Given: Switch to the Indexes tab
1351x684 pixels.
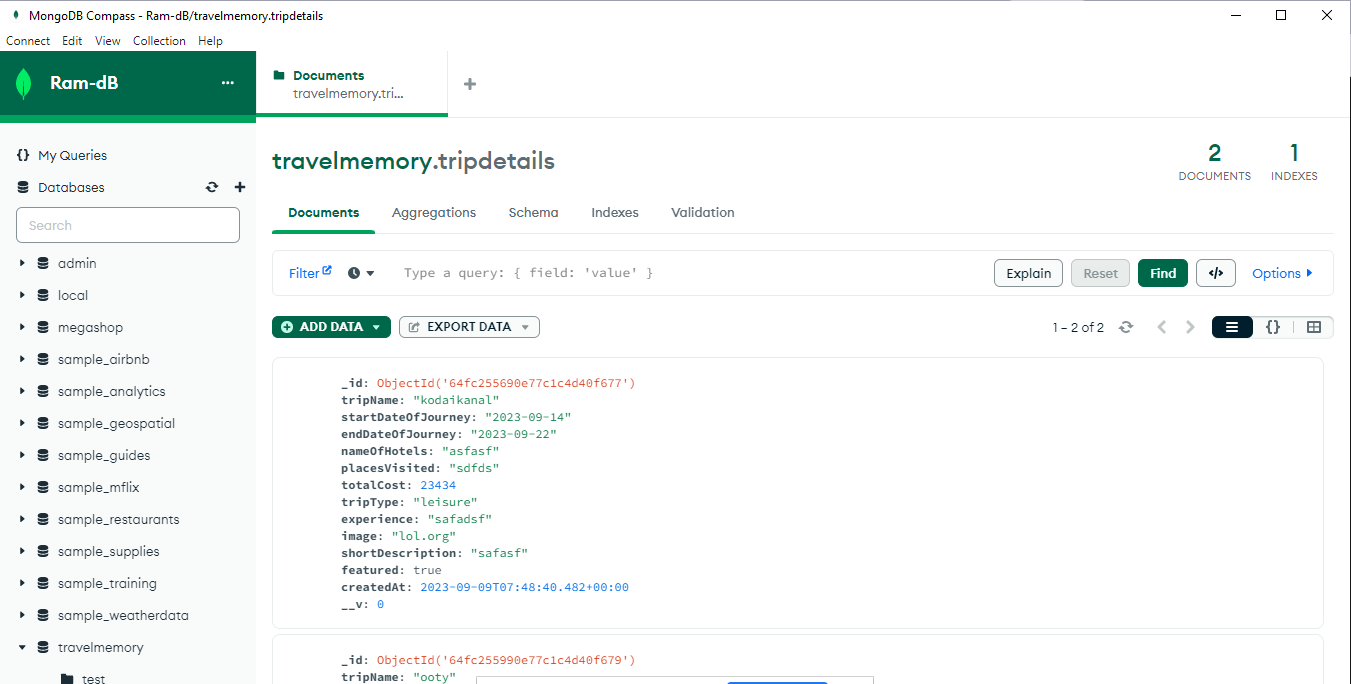Looking at the screenshot, I should click(615, 212).
